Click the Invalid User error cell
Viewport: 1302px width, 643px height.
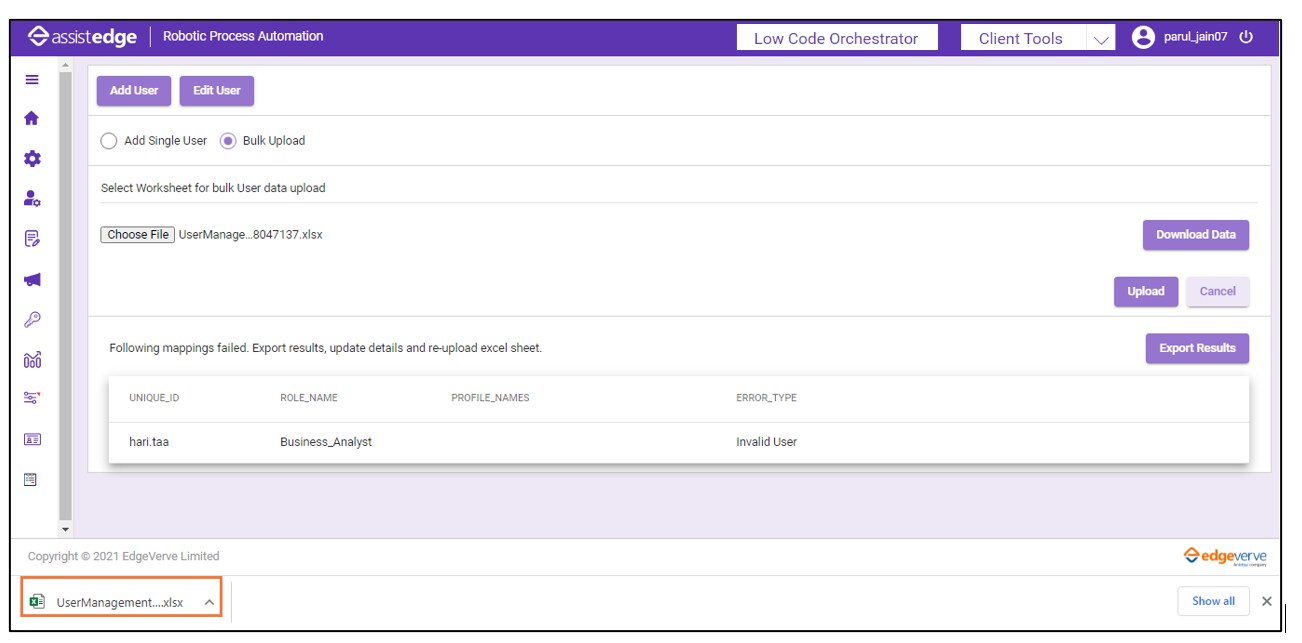[x=766, y=442]
